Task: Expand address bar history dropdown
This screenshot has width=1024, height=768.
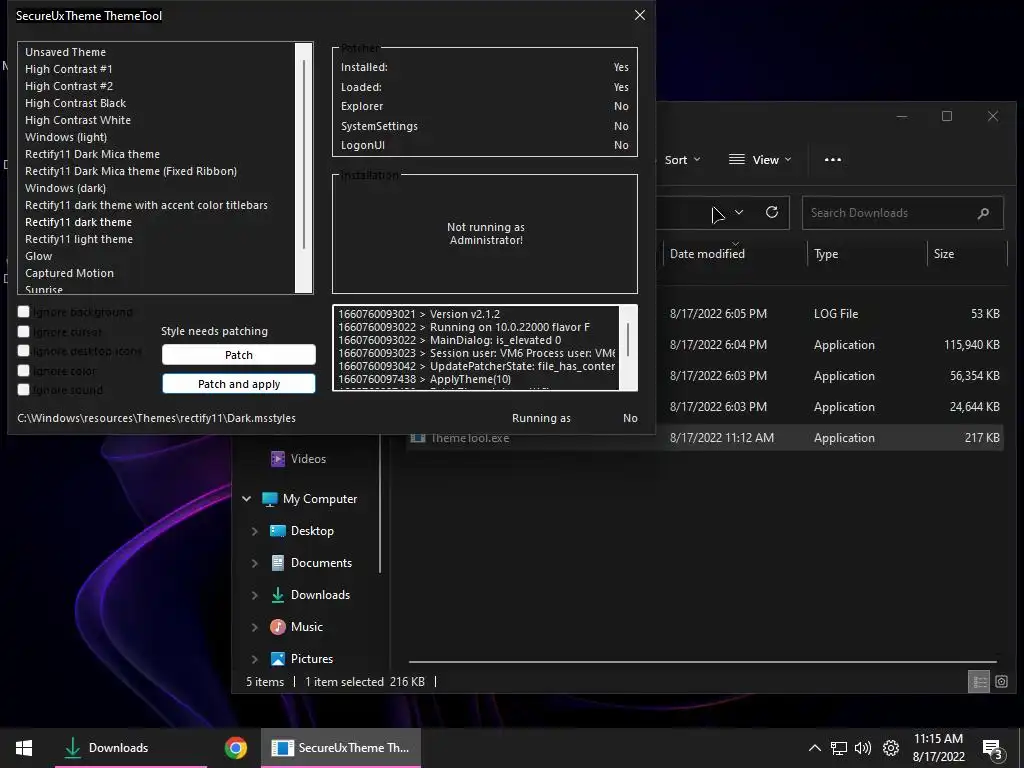Action: pos(739,212)
